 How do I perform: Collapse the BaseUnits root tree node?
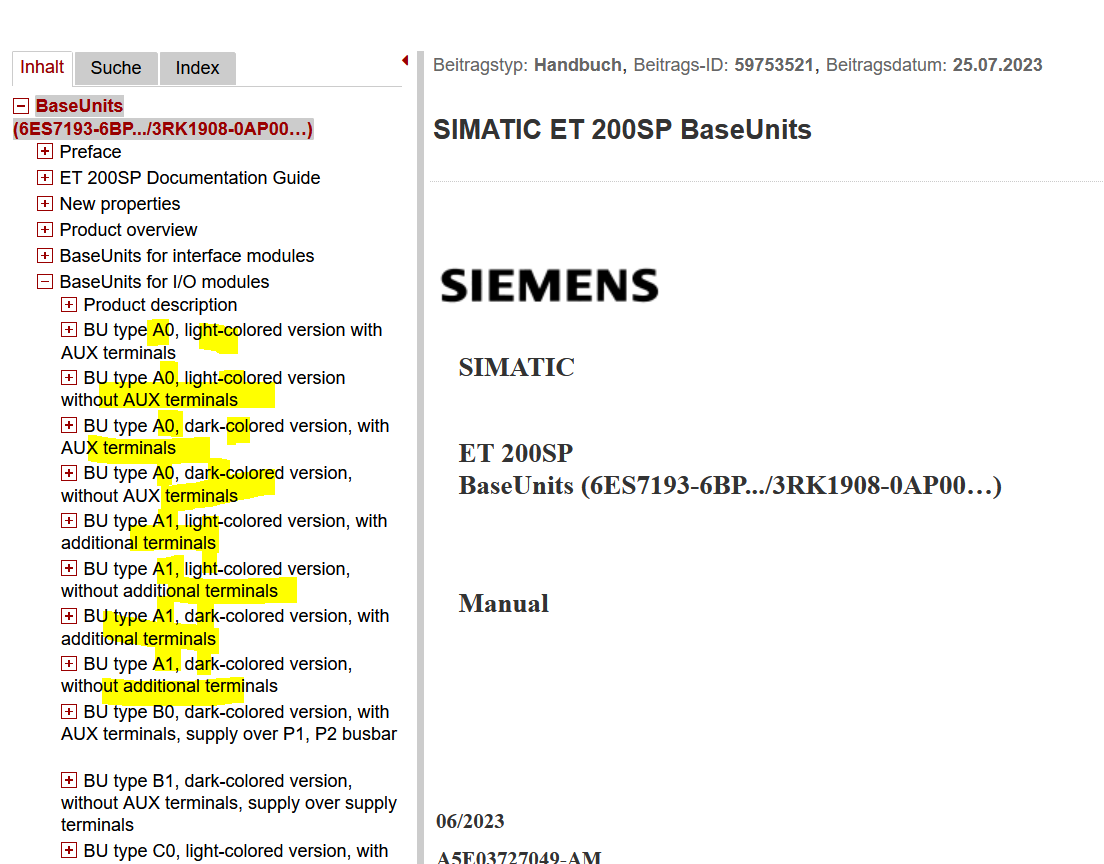pos(21,106)
